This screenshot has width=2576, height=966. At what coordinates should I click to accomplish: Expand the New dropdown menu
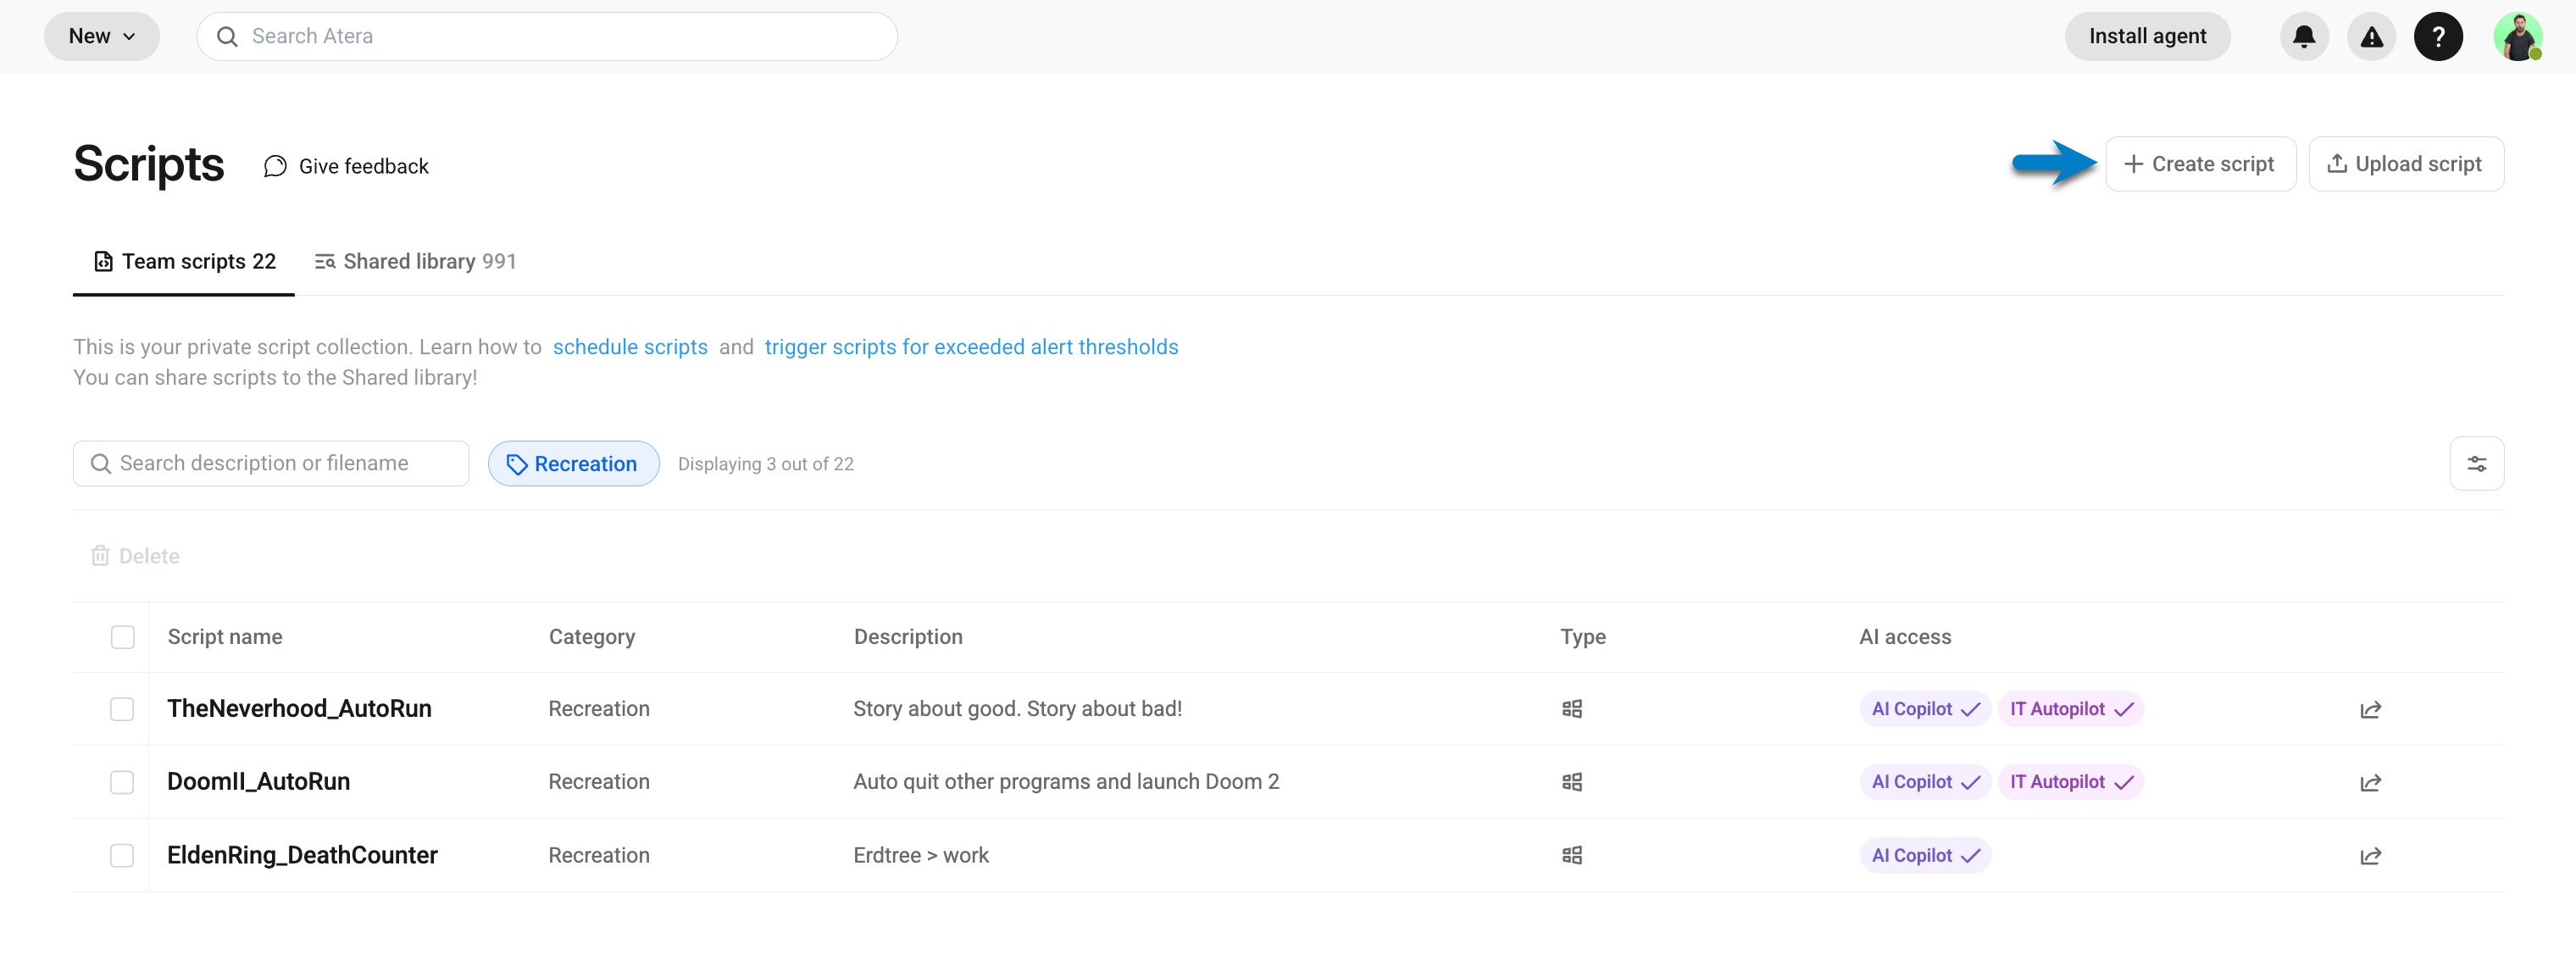102,37
